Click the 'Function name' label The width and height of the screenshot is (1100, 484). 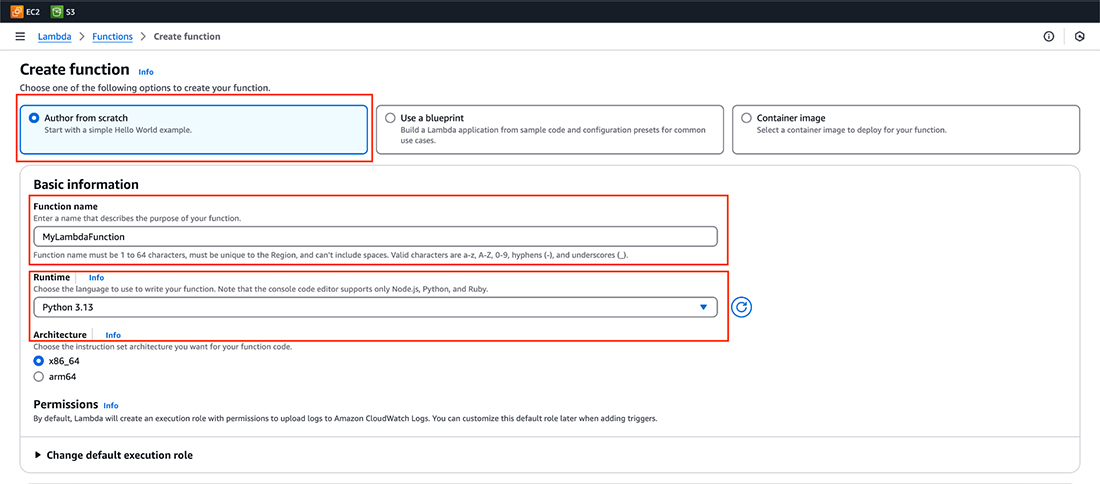(x=65, y=207)
